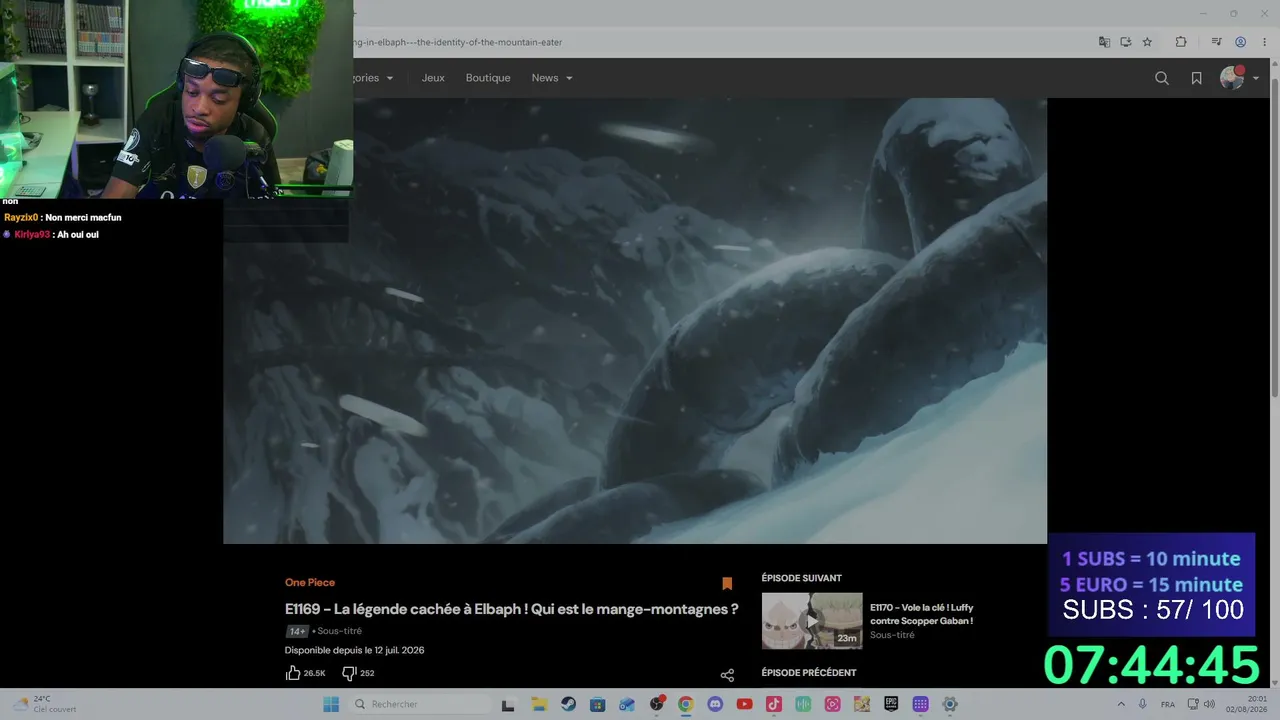
Task: Open the Jeux menu item
Action: pos(433,78)
